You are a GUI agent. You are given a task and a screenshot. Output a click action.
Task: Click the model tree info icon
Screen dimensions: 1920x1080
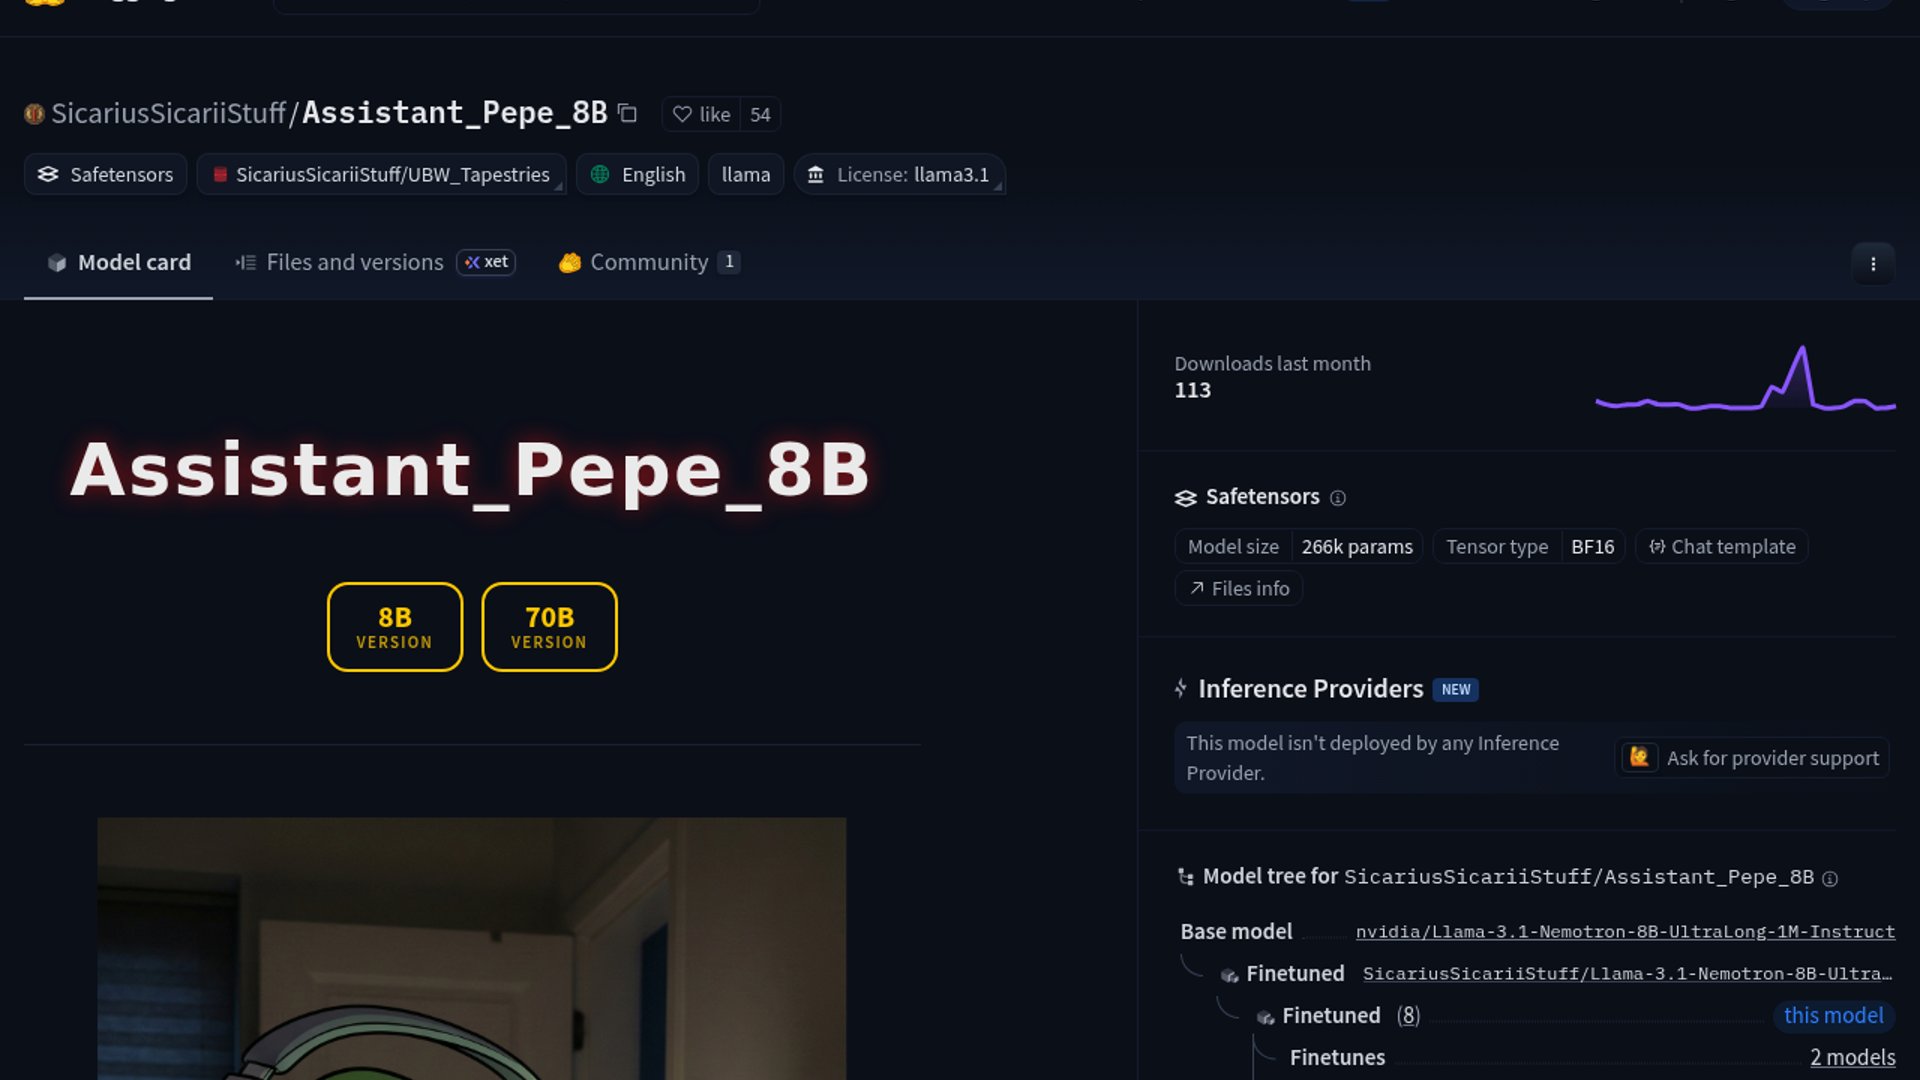1830,879
